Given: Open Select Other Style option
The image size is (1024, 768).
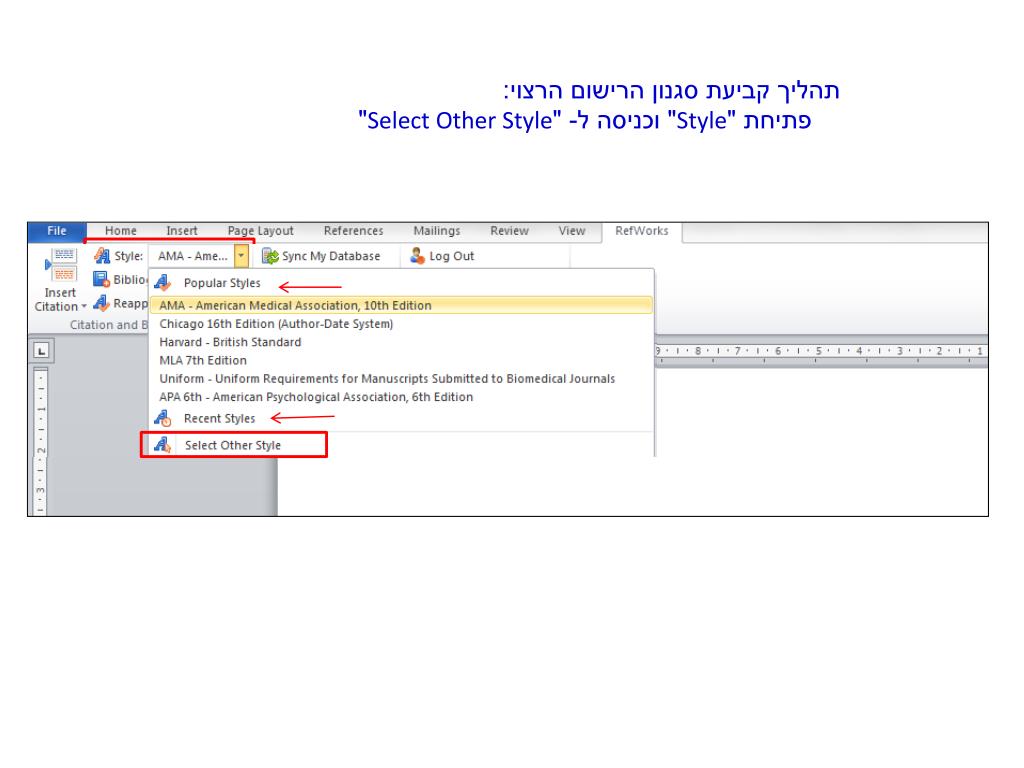Looking at the screenshot, I should (233, 445).
